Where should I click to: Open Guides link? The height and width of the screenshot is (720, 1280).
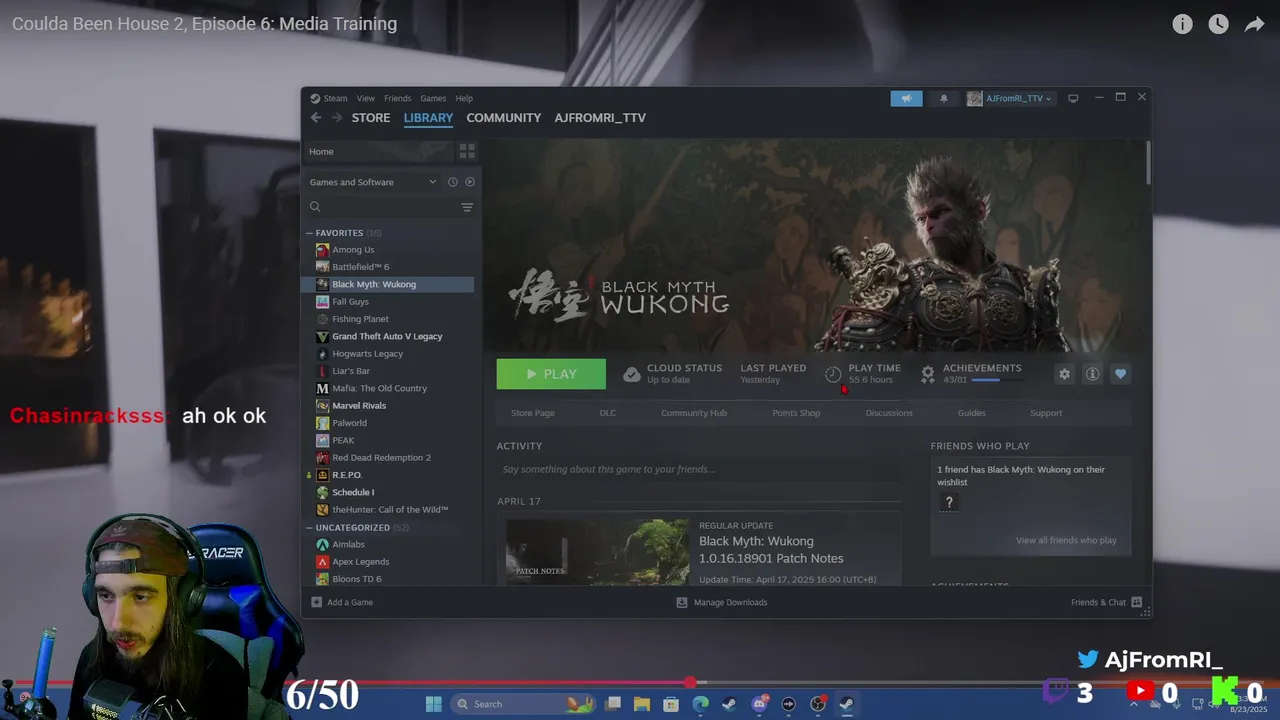tap(971, 413)
